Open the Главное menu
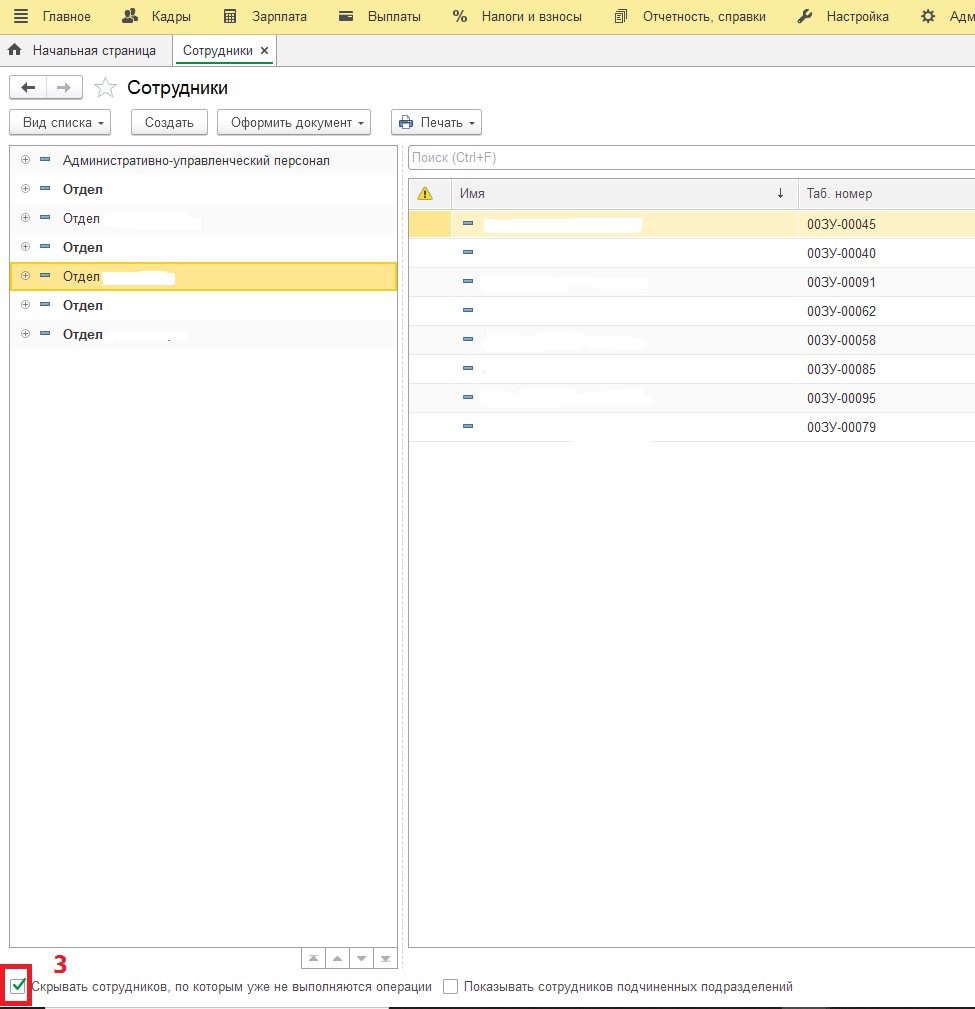The width and height of the screenshot is (975, 1009). [x=66, y=17]
